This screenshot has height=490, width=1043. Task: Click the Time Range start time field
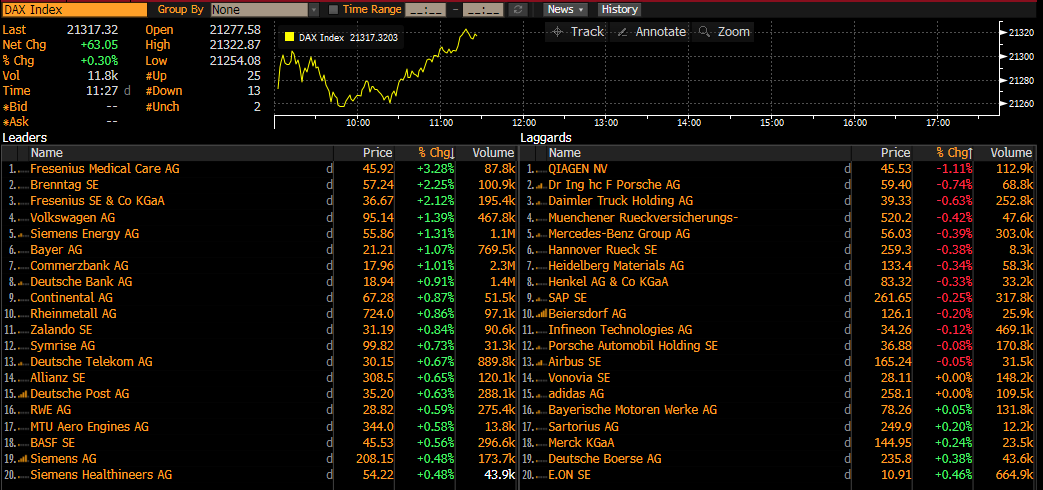pyautogui.click(x=425, y=9)
